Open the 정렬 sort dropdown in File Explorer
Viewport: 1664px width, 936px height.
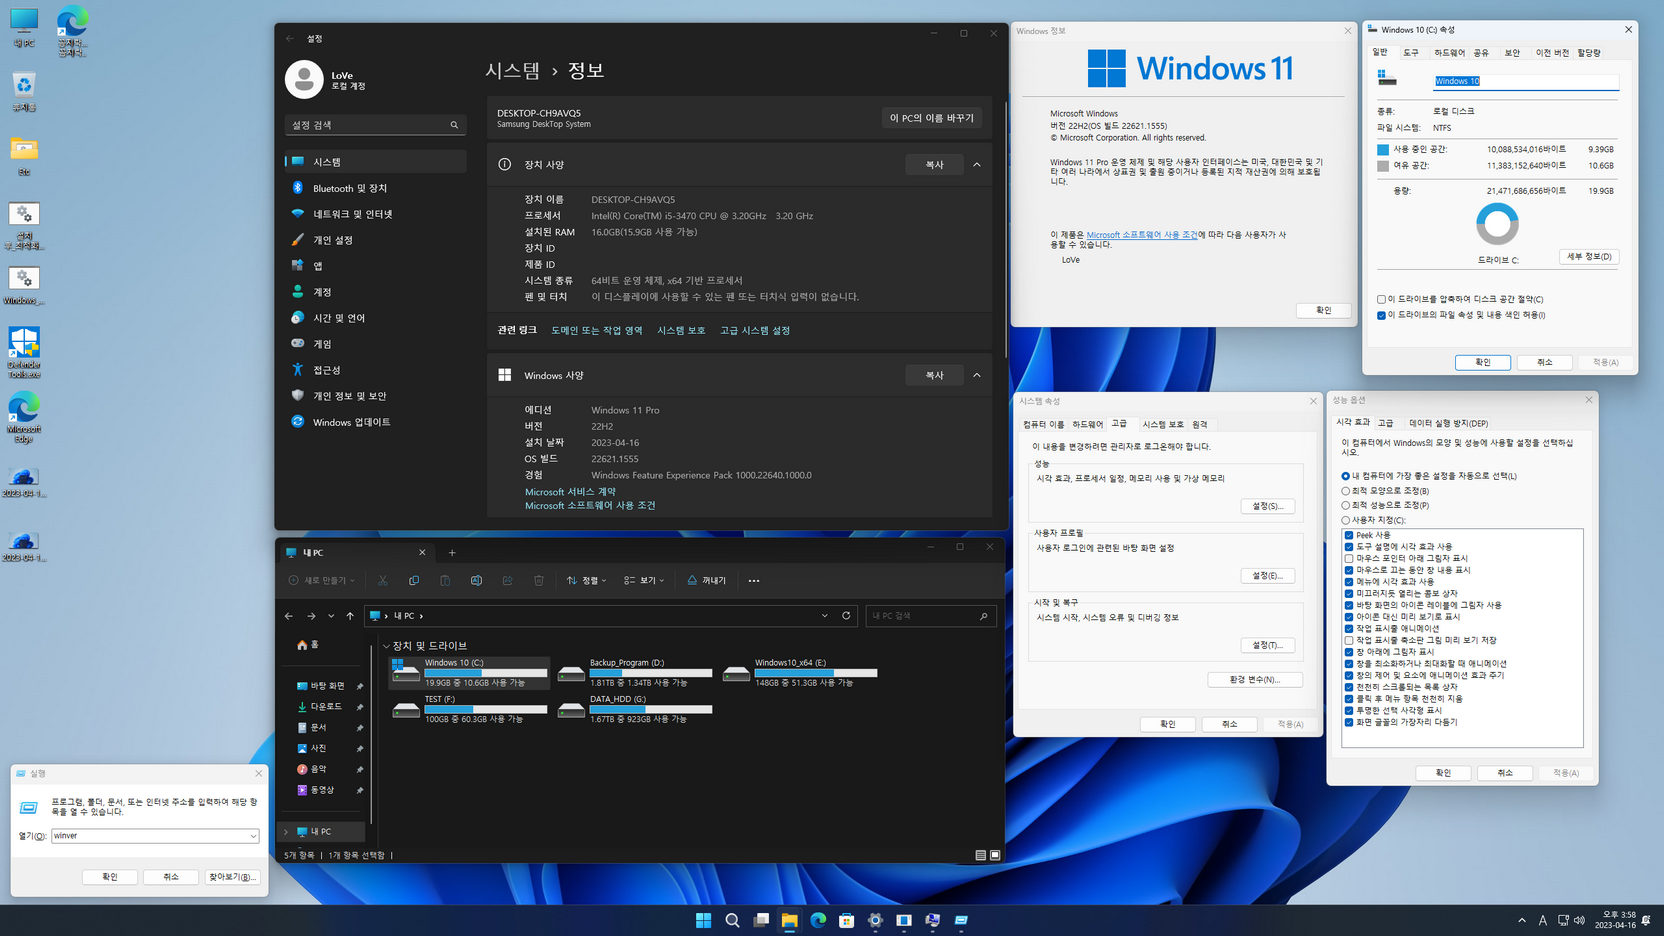587,580
